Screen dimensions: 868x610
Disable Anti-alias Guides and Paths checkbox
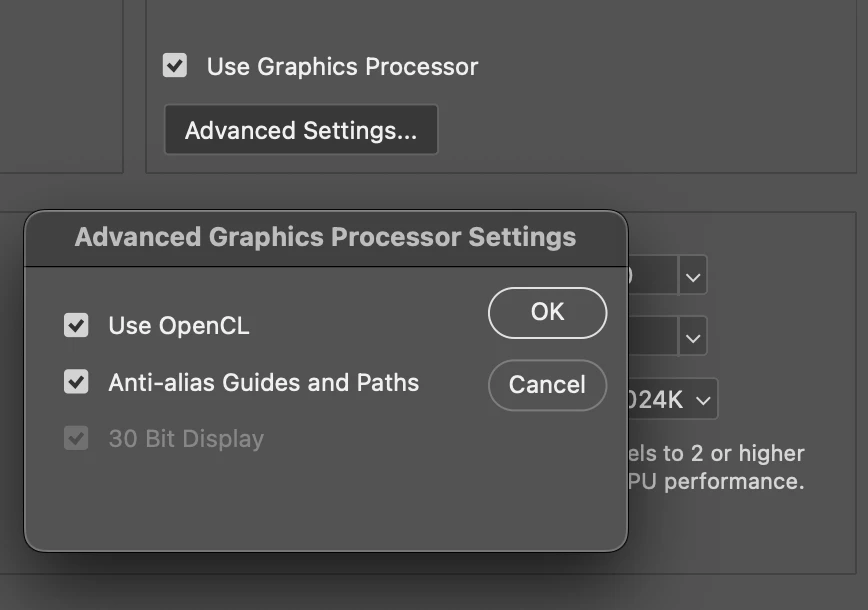click(x=76, y=382)
